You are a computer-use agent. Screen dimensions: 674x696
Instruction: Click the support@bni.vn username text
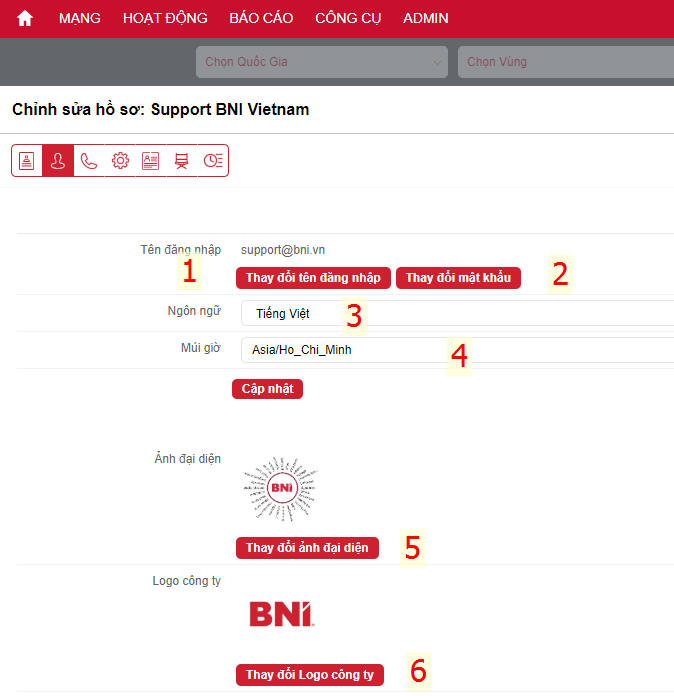click(283, 250)
